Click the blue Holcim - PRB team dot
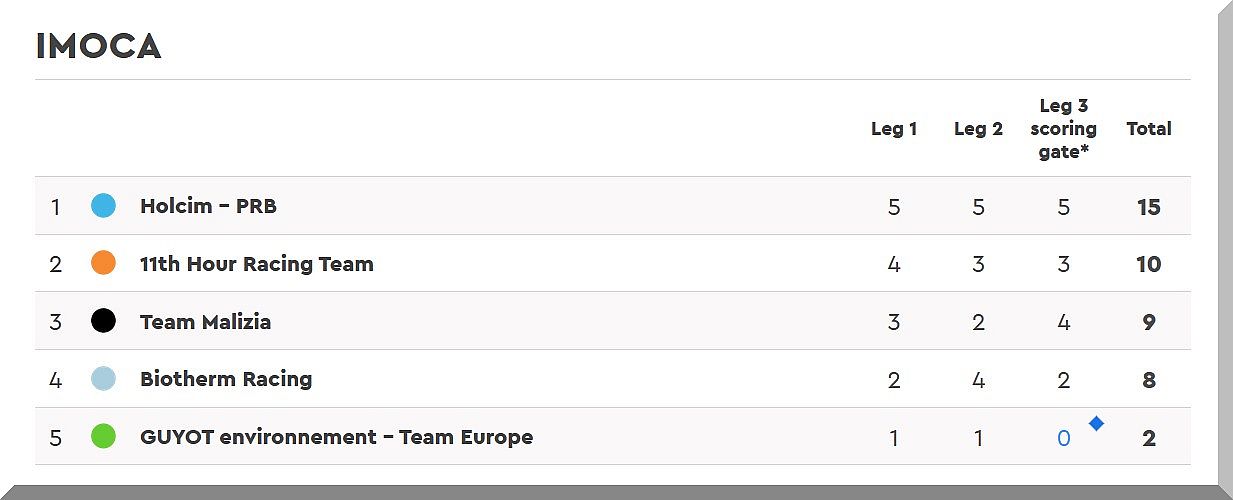This screenshot has height=500, width=1233. (x=103, y=206)
